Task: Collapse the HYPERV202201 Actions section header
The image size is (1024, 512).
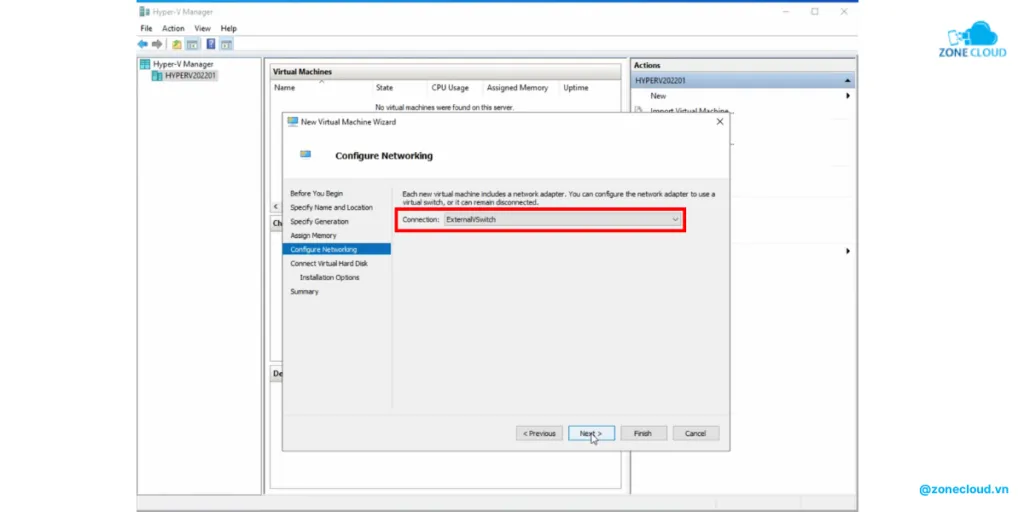Action: tap(848, 80)
